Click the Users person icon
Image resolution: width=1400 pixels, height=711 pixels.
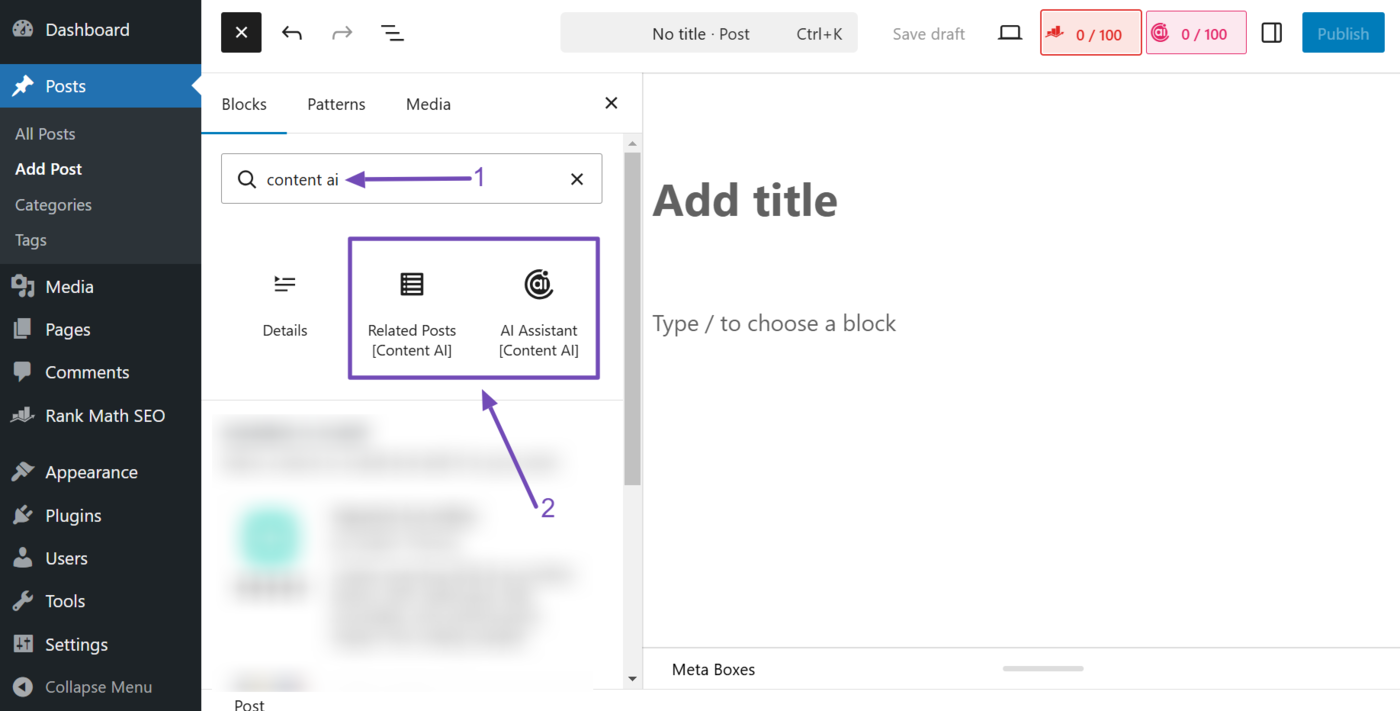pyautogui.click(x=23, y=558)
